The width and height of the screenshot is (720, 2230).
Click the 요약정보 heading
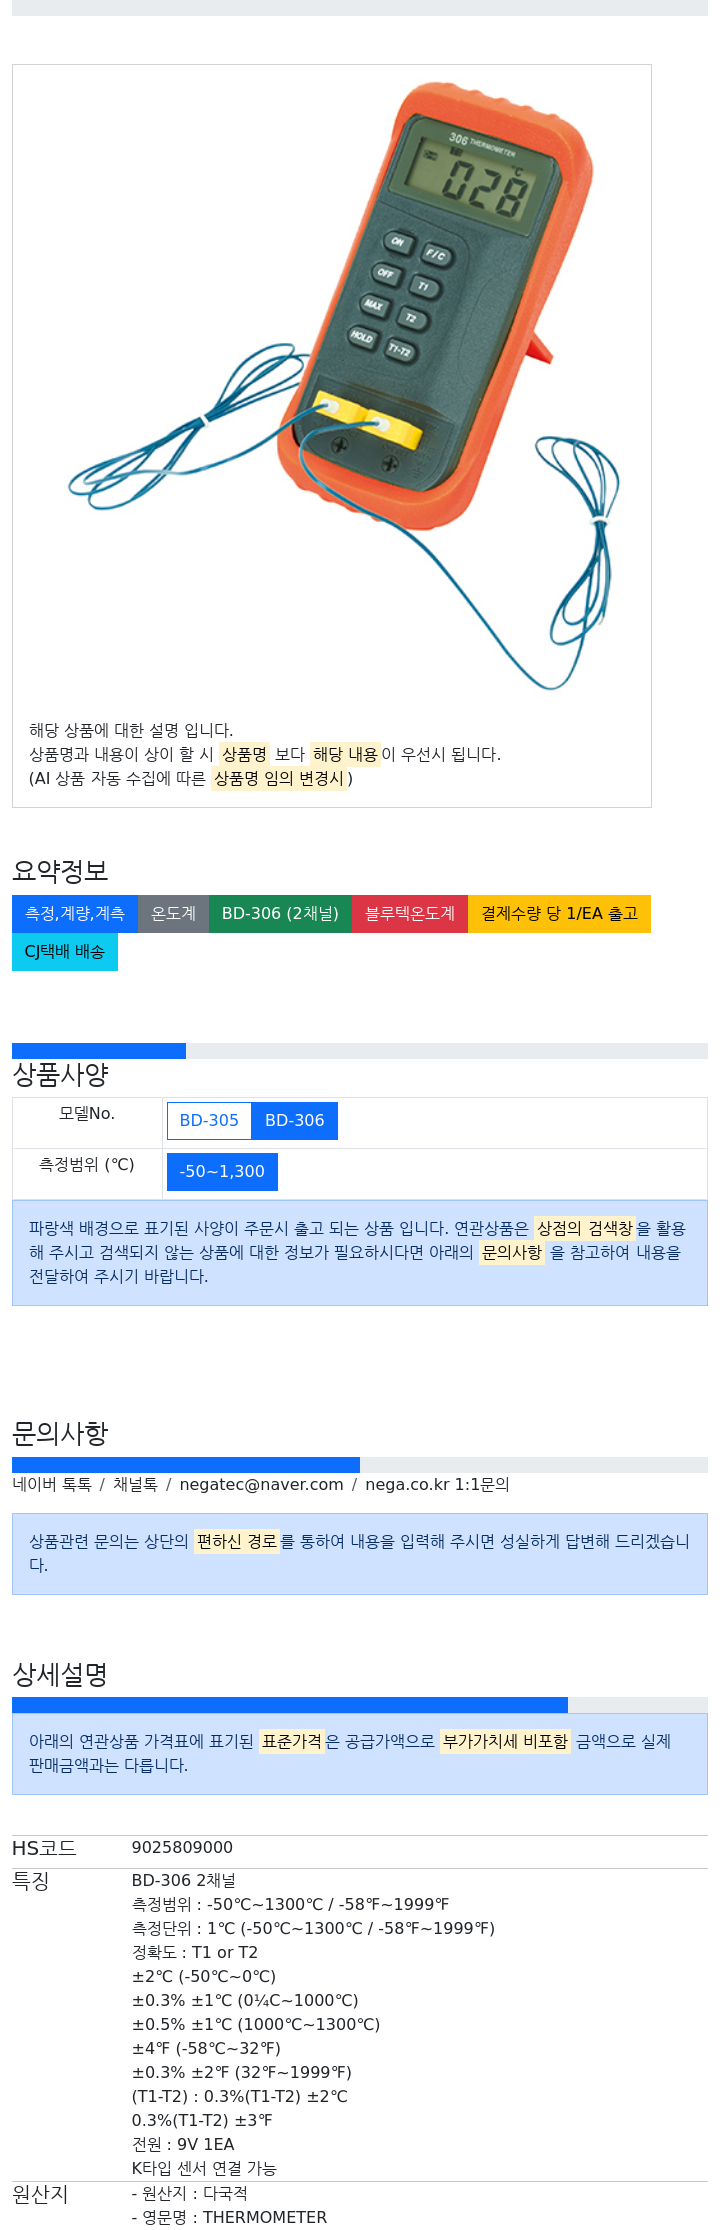(x=60, y=870)
